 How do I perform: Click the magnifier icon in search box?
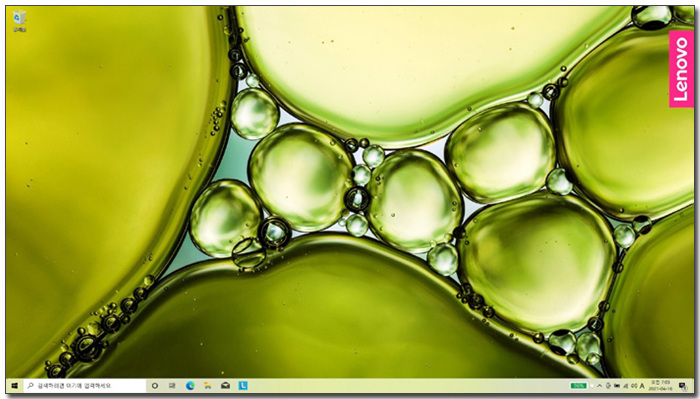click(30, 386)
